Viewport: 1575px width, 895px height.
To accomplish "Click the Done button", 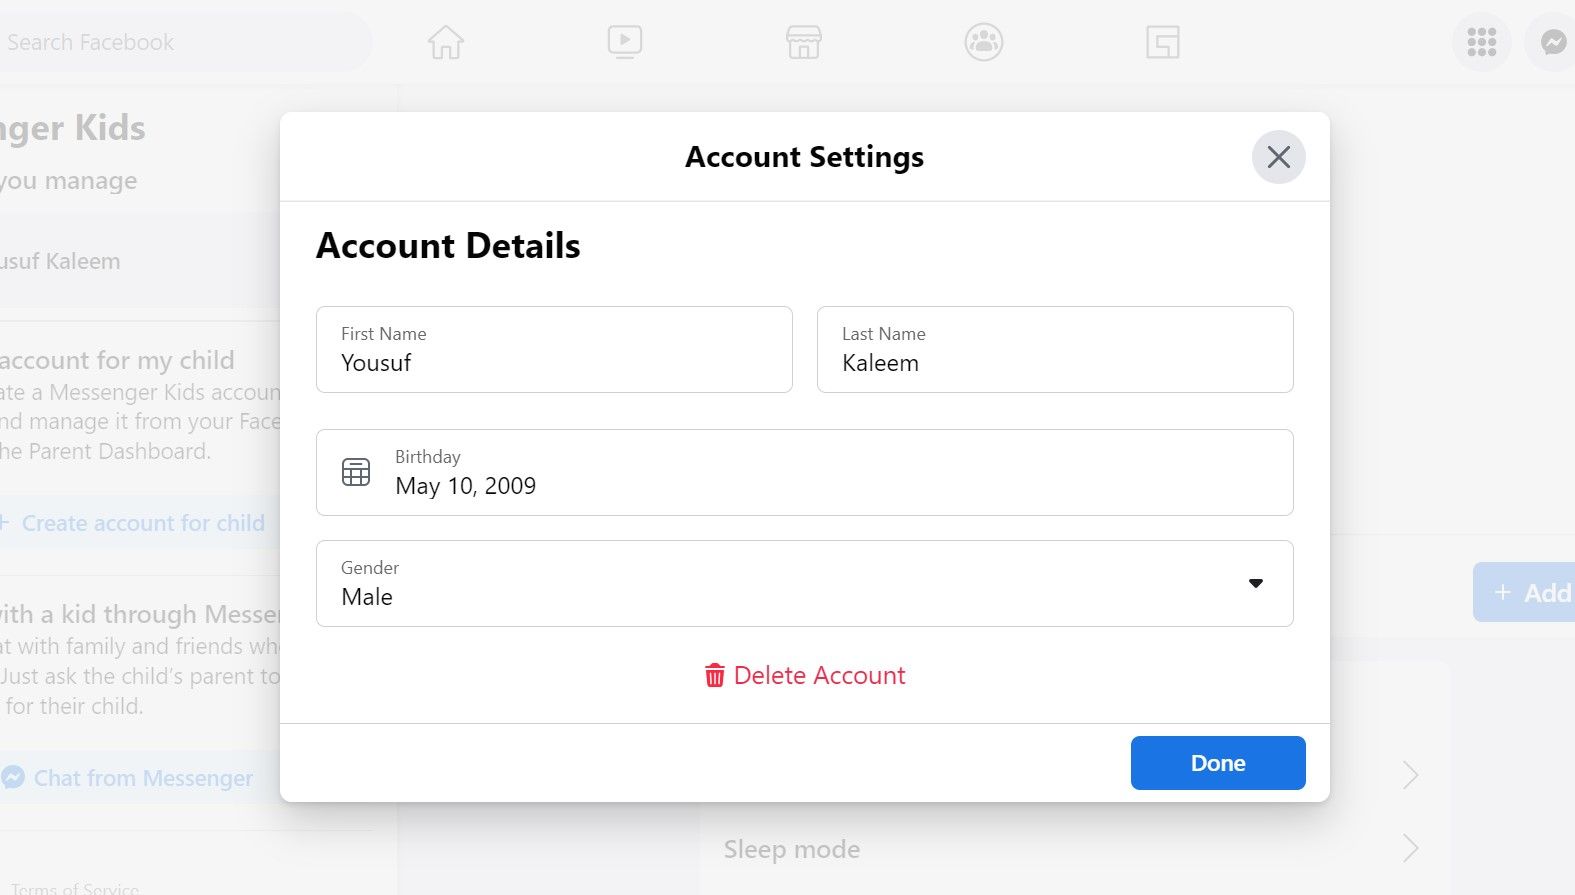I will click(x=1217, y=763).
